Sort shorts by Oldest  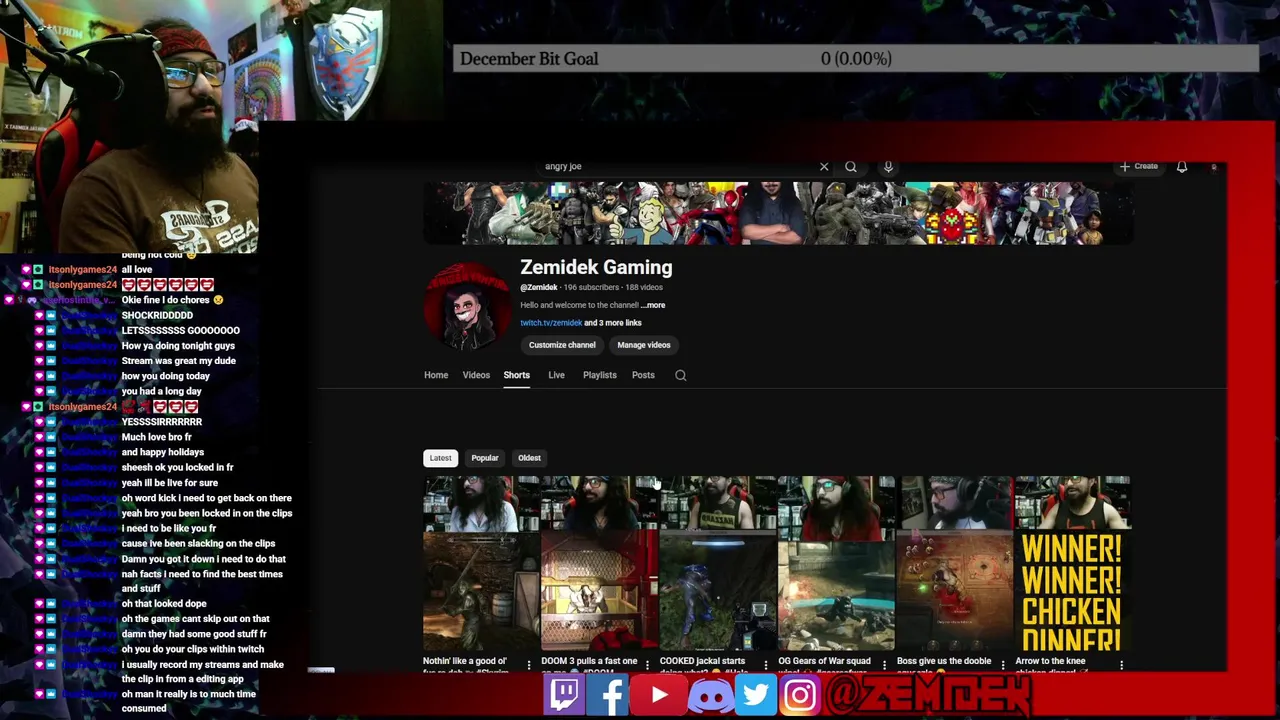coord(529,458)
